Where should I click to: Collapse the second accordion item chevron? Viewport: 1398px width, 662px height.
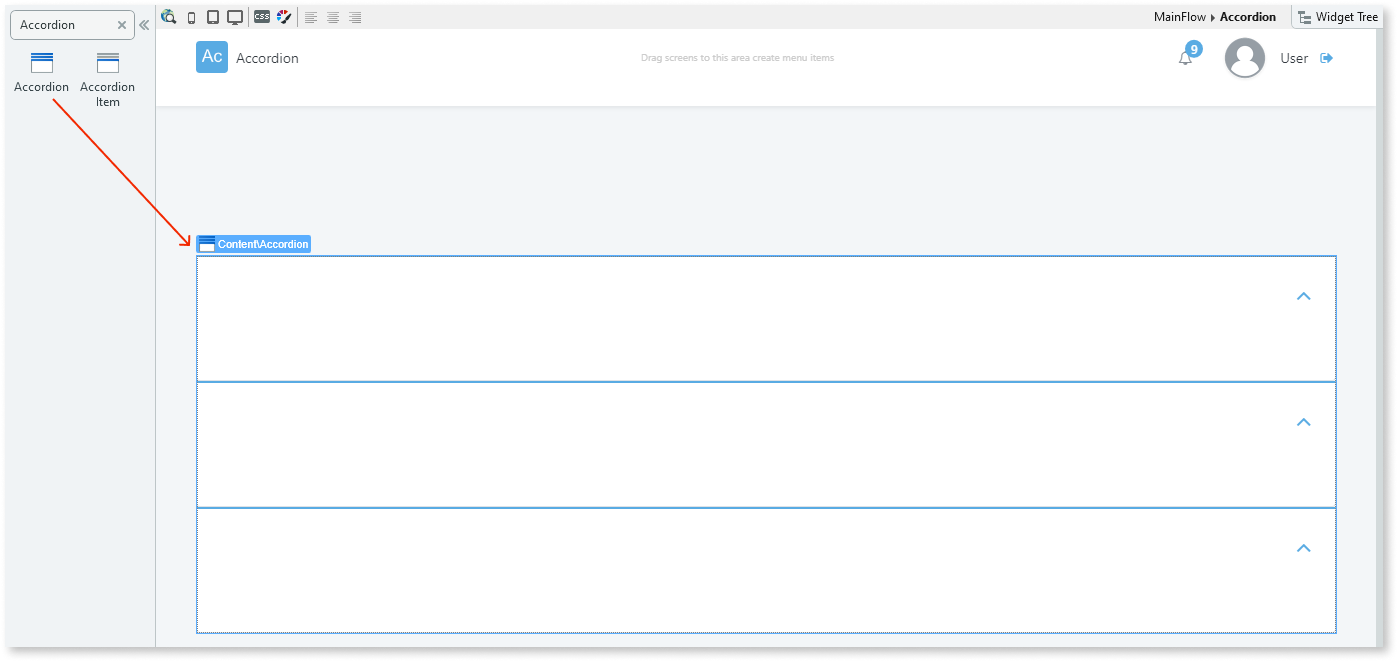[1303, 422]
